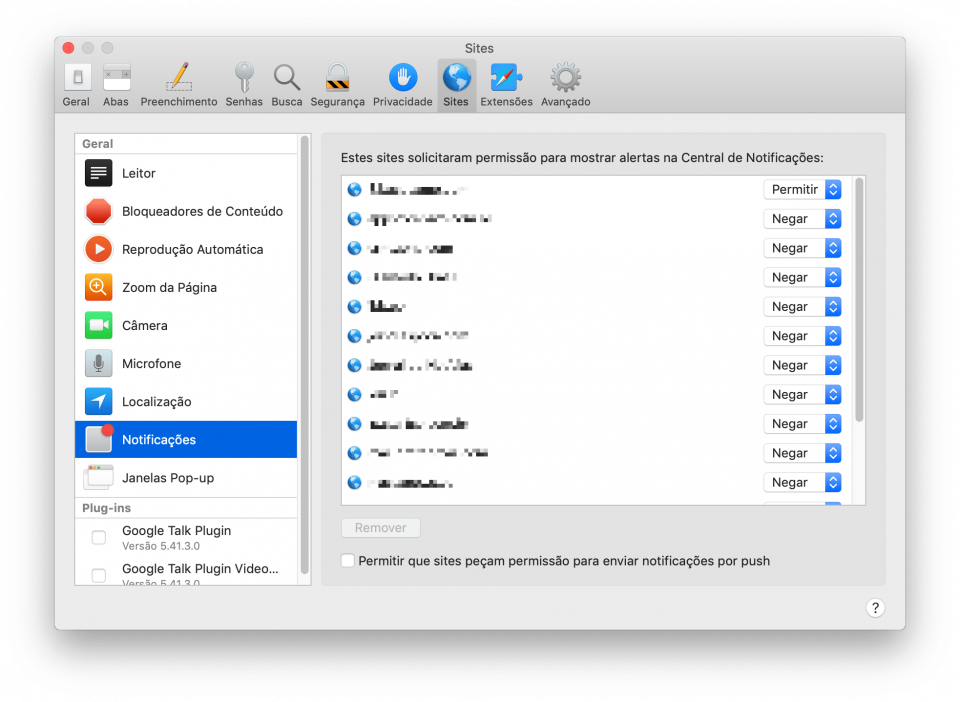Toggle the Google Talk Plugin Video checkbox
The height and width of the screenshot is (702, 960).
tap(99, 575)
